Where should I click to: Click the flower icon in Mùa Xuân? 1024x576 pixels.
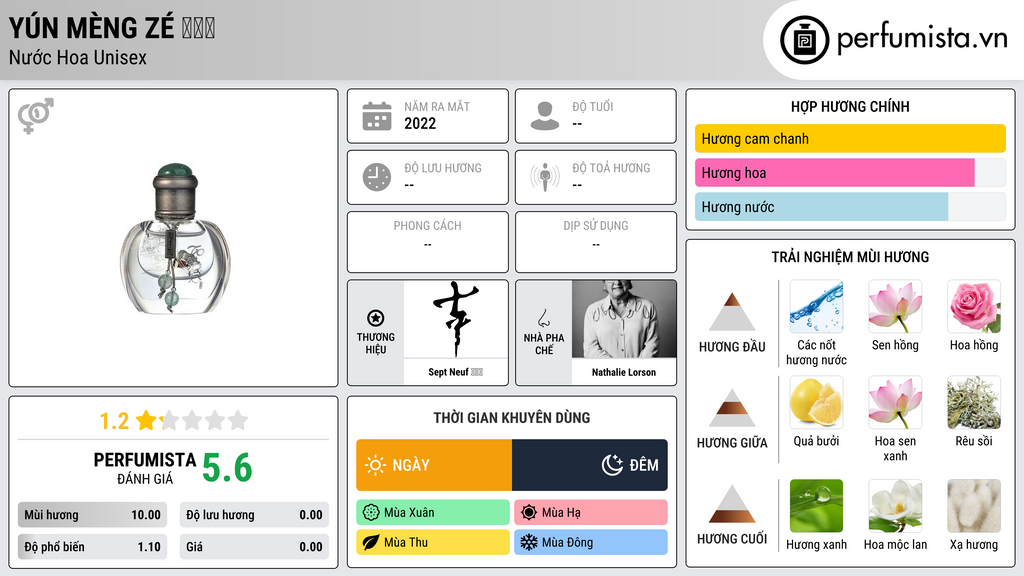coord(371,513)
